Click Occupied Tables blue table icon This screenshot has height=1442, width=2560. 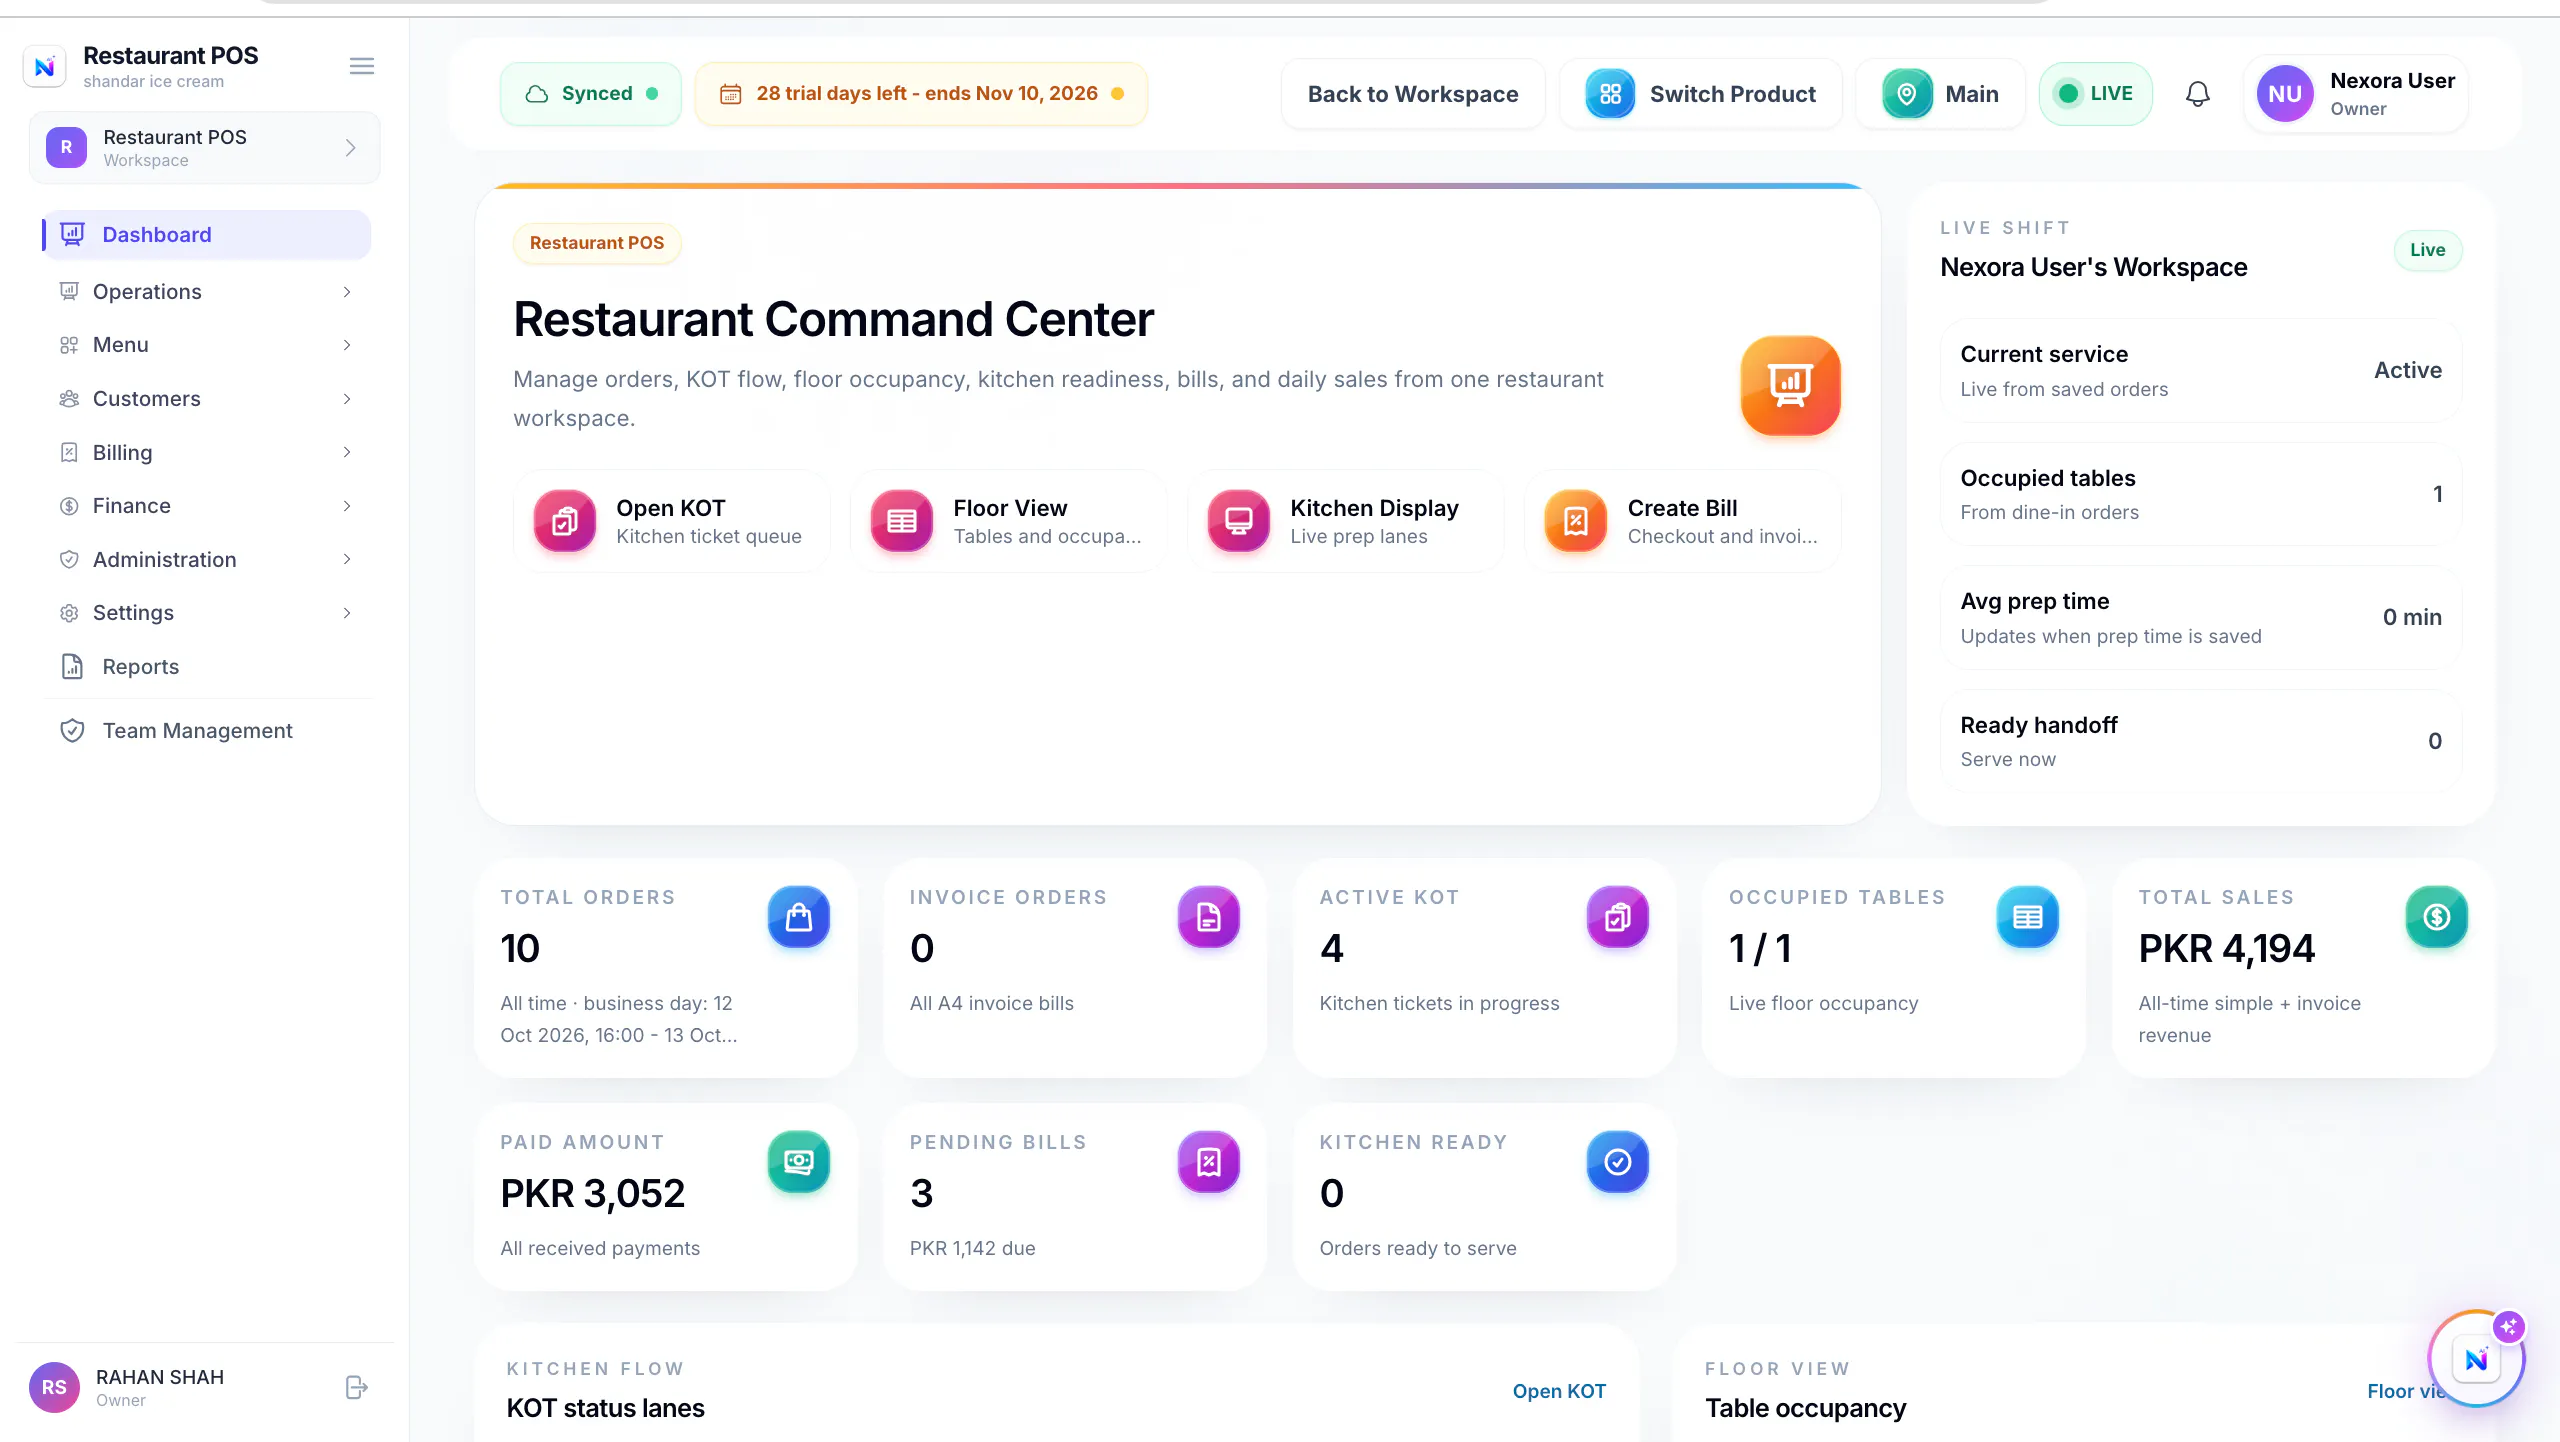tap(2027, 917)
